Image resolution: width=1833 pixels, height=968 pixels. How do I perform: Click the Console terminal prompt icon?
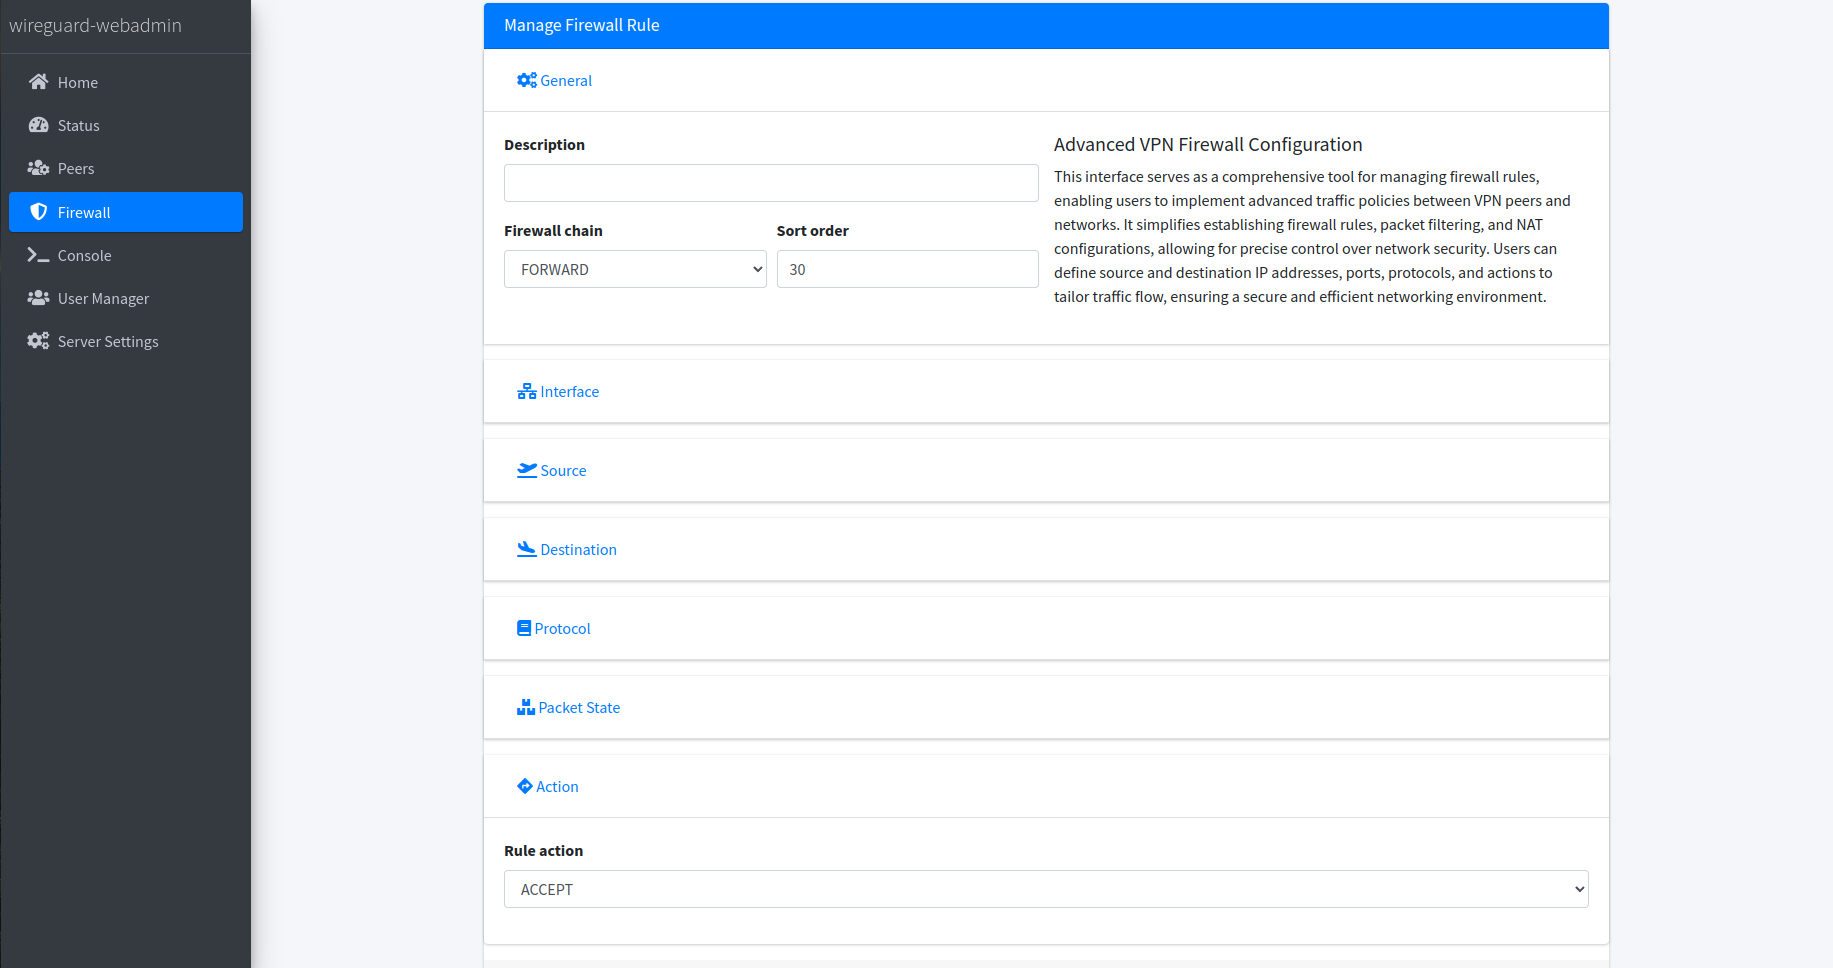pyautogui.click(x=38, y=255)
